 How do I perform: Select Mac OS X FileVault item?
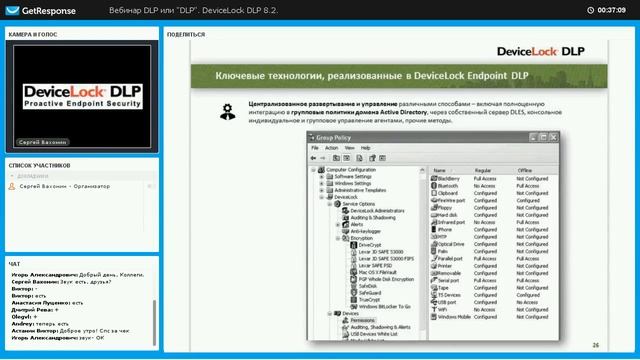pos(378,272)
